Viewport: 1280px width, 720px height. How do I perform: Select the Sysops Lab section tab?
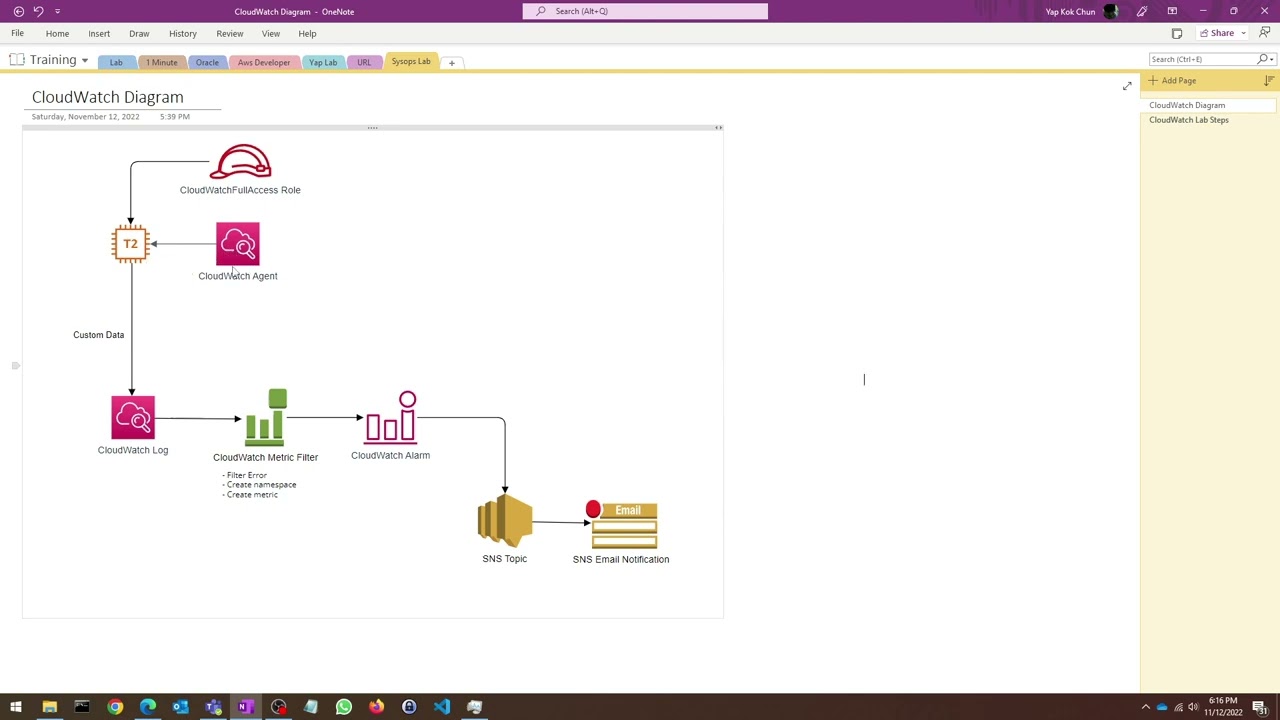click(411, 62)
